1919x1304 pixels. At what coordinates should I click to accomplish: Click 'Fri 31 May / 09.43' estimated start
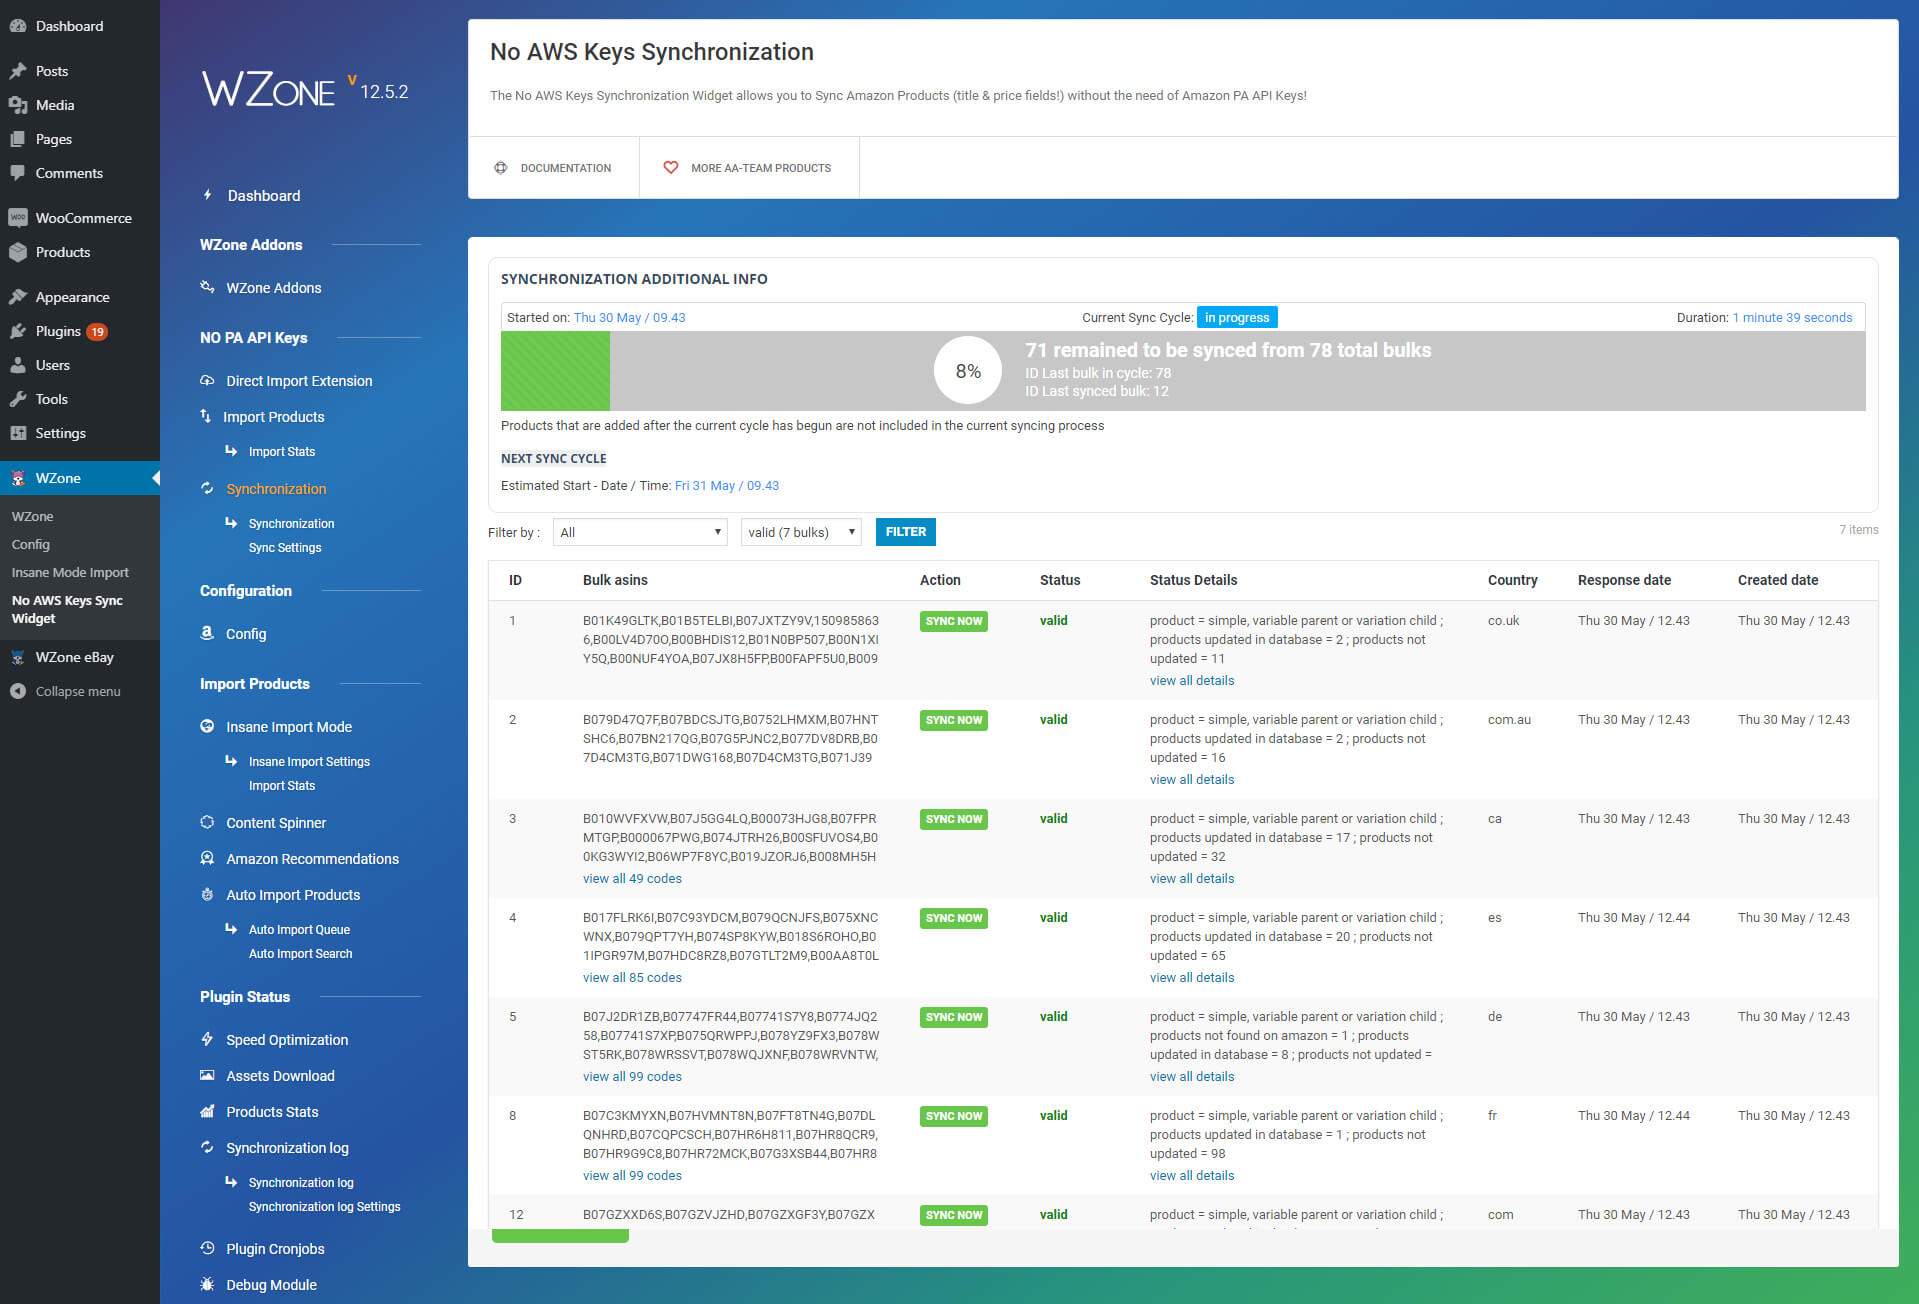727,486
